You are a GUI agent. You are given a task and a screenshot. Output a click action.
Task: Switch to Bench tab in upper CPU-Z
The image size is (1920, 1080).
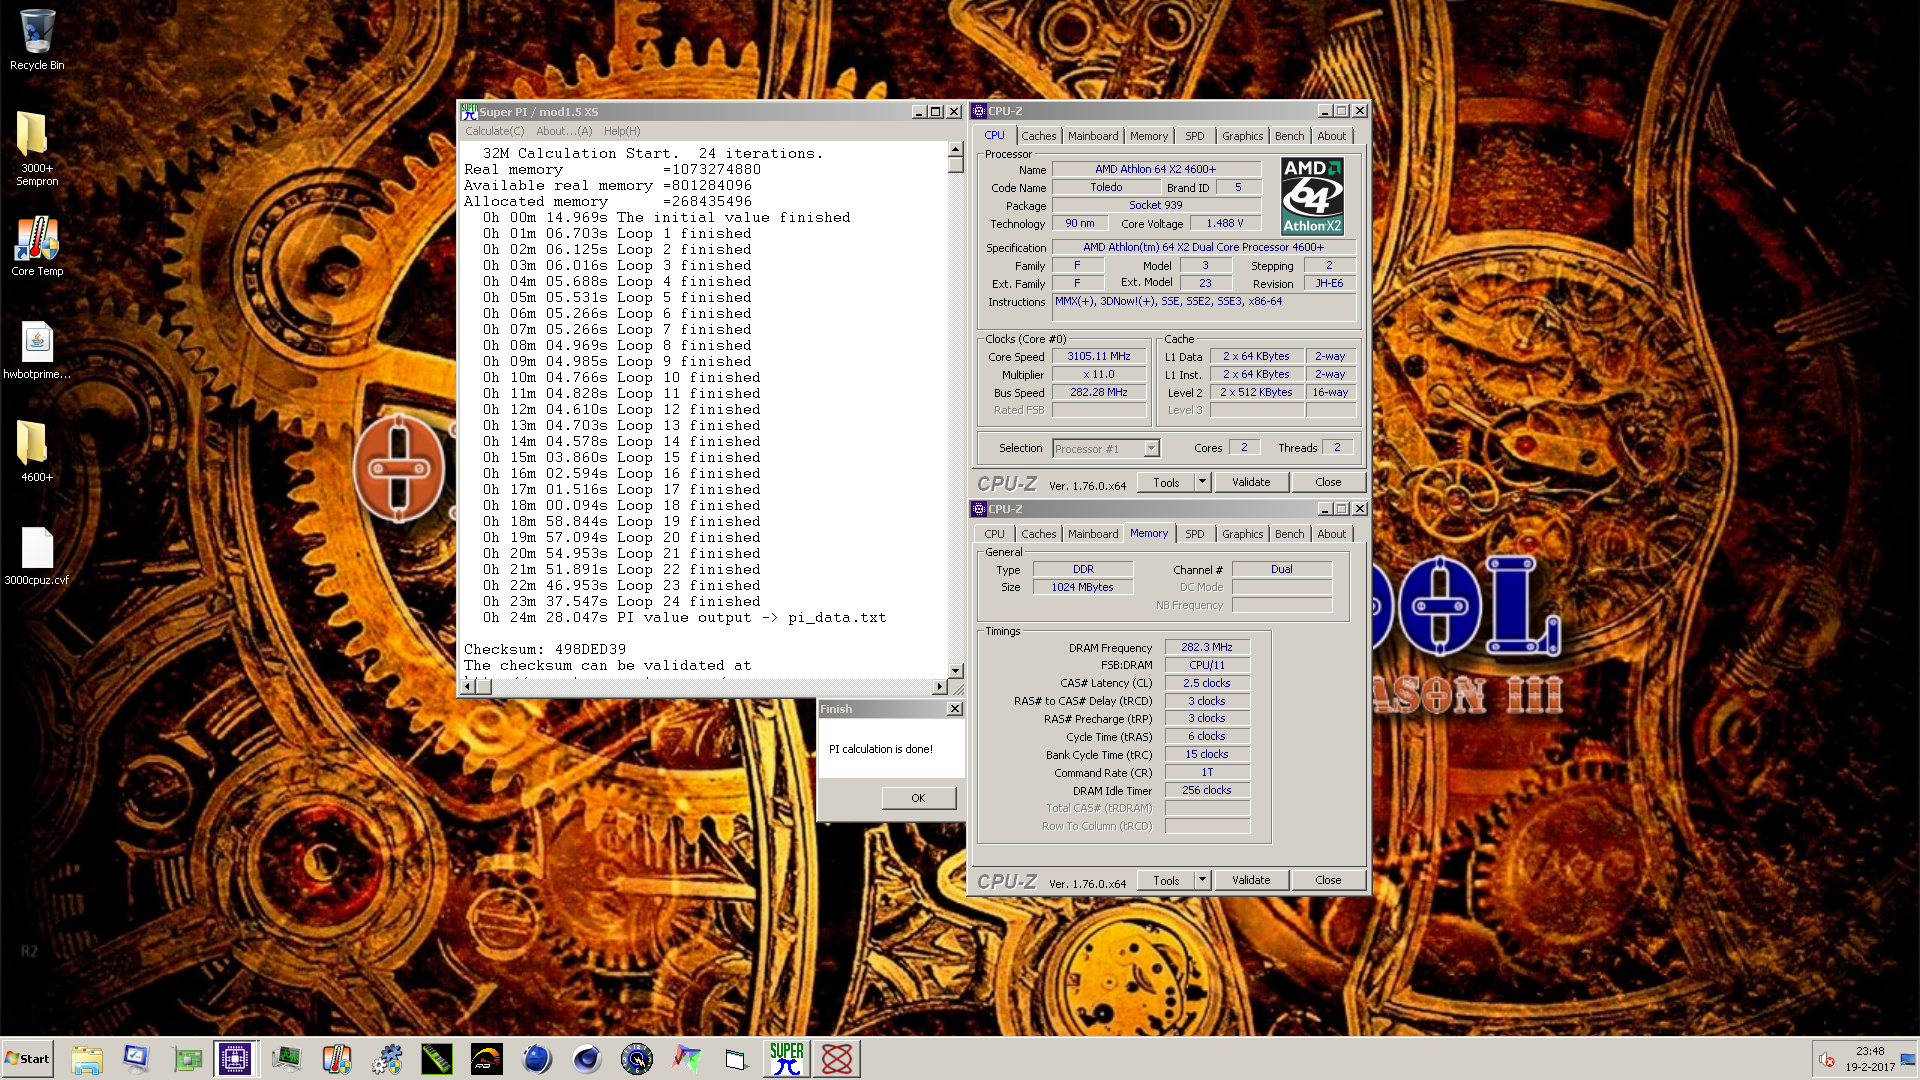point(1289,136)
